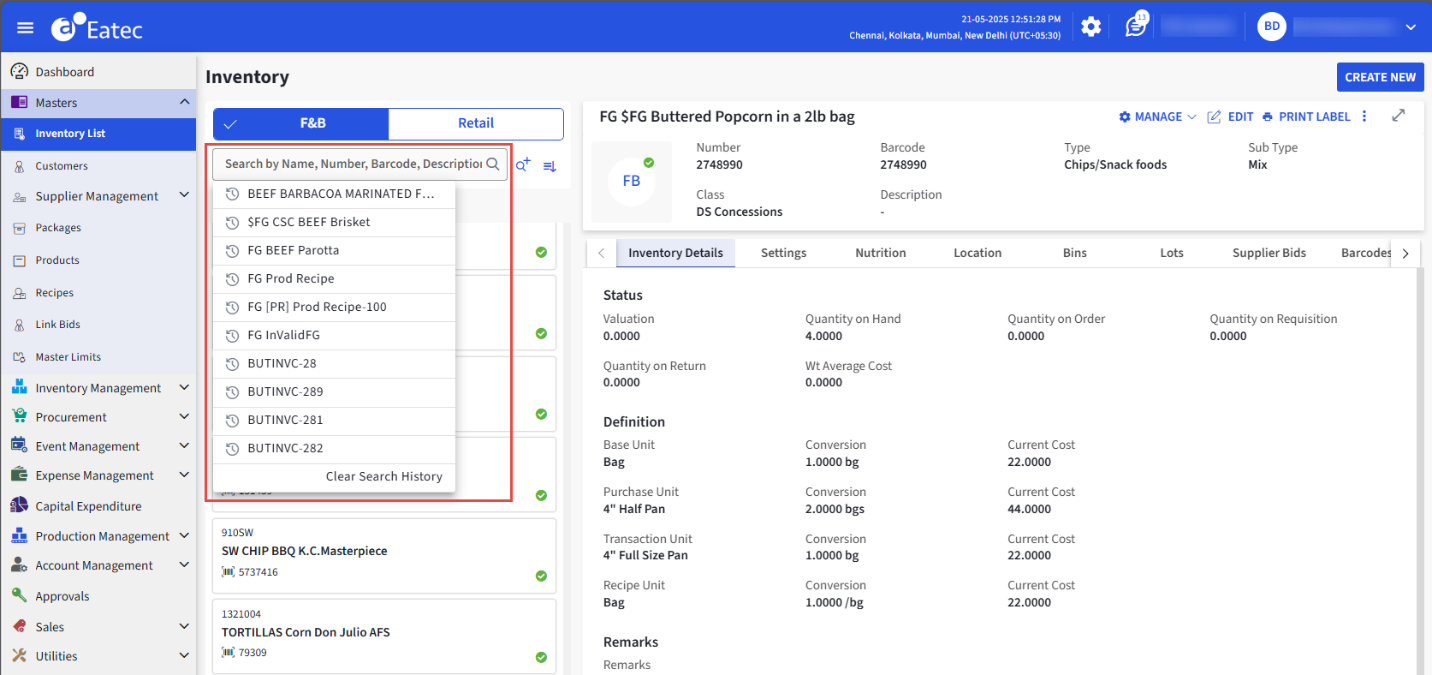Click the sort list icon
The image size is (1432, 675).
549,166
